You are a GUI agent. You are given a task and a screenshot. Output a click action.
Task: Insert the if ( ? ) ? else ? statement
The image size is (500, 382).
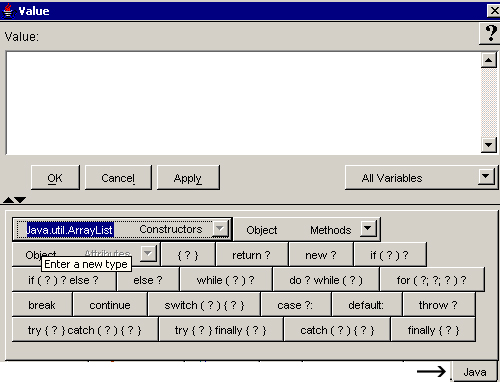point(64,280)
